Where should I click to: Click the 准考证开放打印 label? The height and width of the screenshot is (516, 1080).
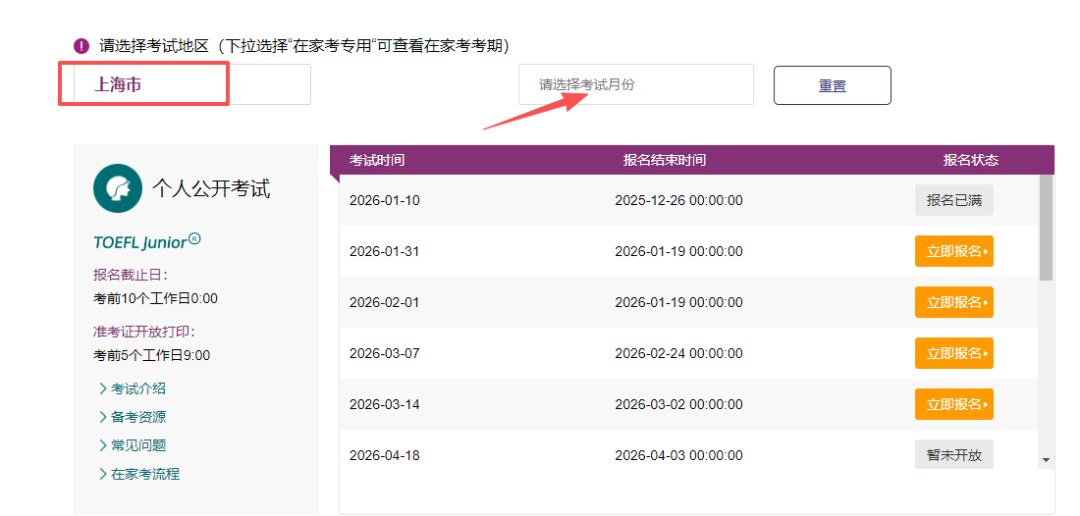(145, 331)
